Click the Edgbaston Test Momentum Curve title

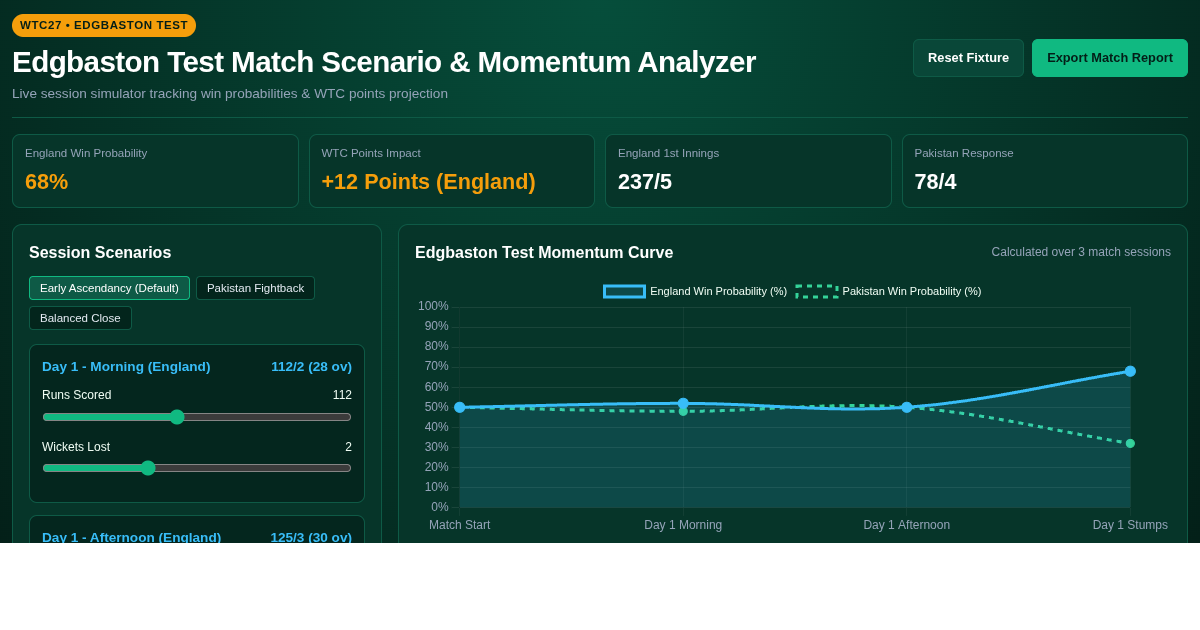pos(544,253)
